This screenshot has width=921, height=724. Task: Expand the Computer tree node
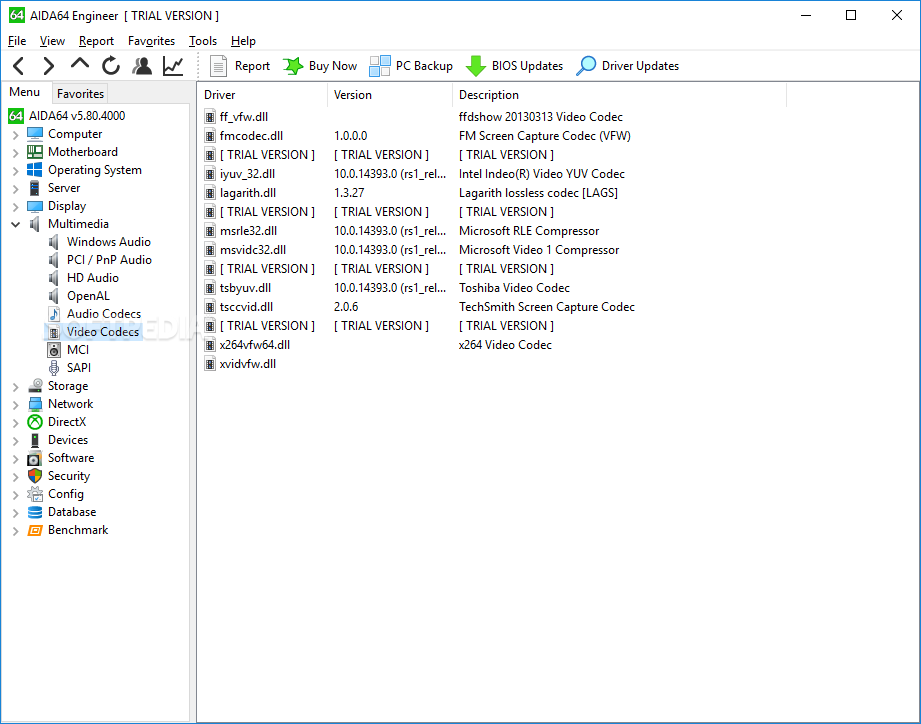click(16, 135)
